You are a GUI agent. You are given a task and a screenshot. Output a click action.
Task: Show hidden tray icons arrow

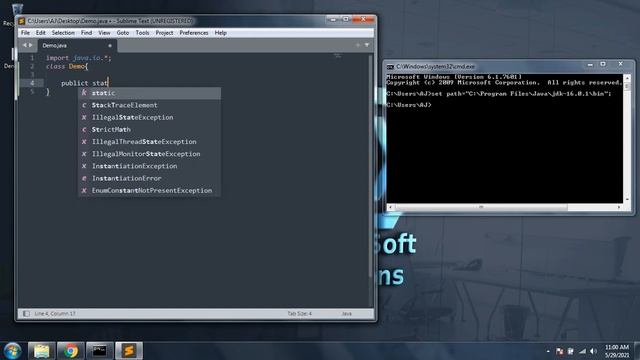pos(548,351)
